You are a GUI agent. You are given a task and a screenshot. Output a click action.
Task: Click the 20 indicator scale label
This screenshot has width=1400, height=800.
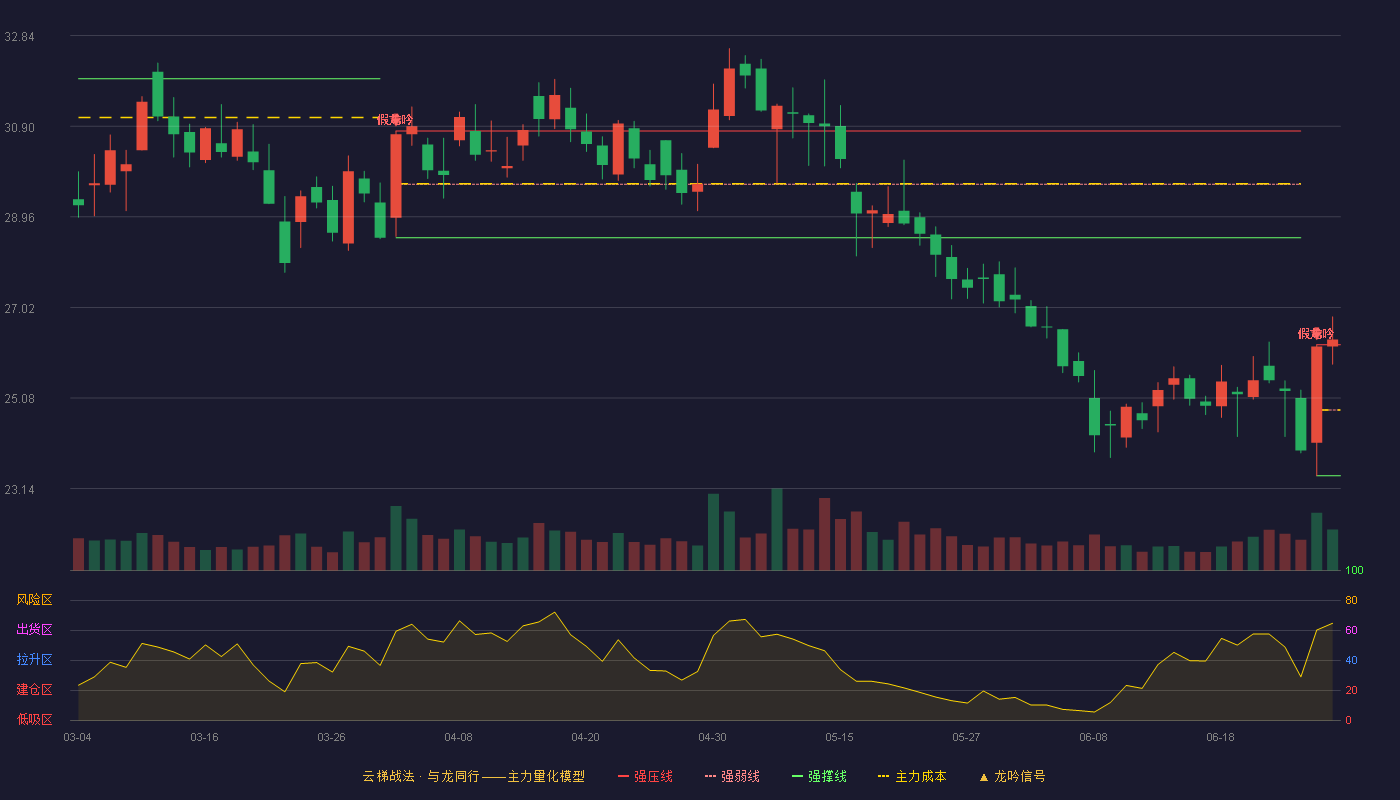(x=1351, y=691)
